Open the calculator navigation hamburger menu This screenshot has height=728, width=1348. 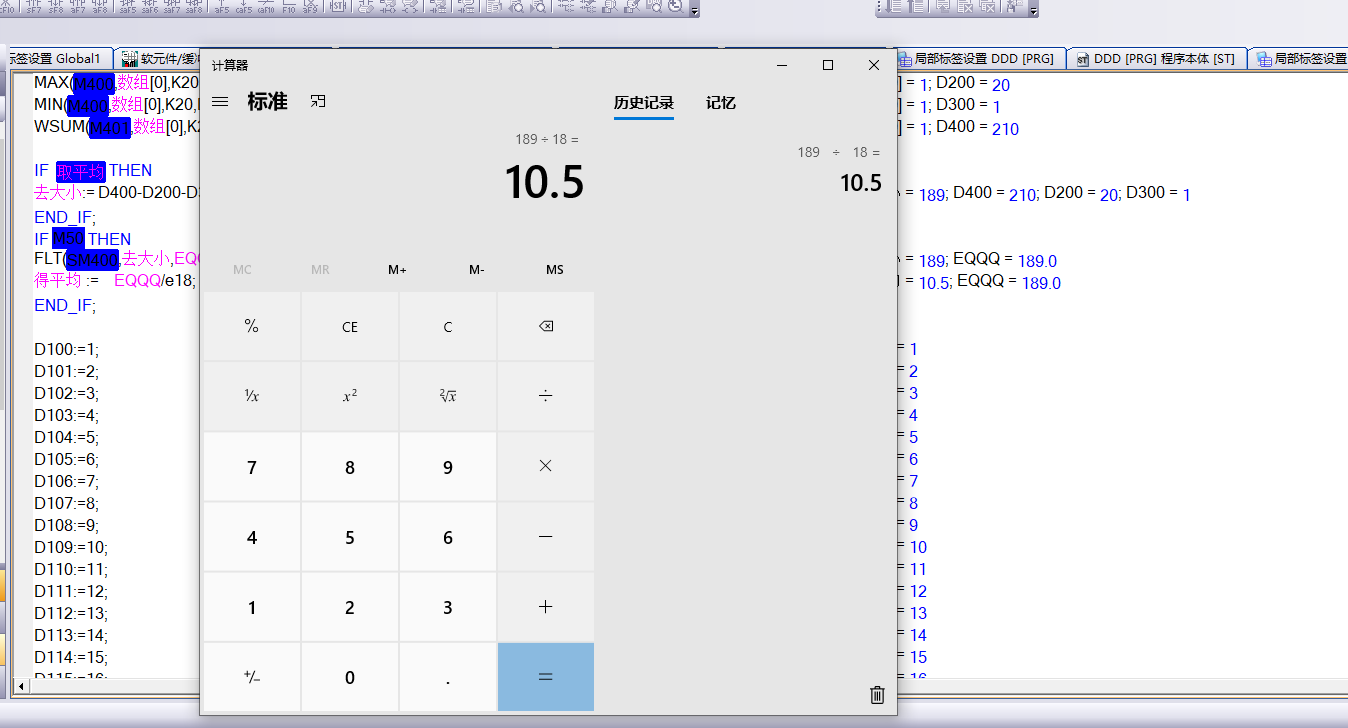click(221, 102)
